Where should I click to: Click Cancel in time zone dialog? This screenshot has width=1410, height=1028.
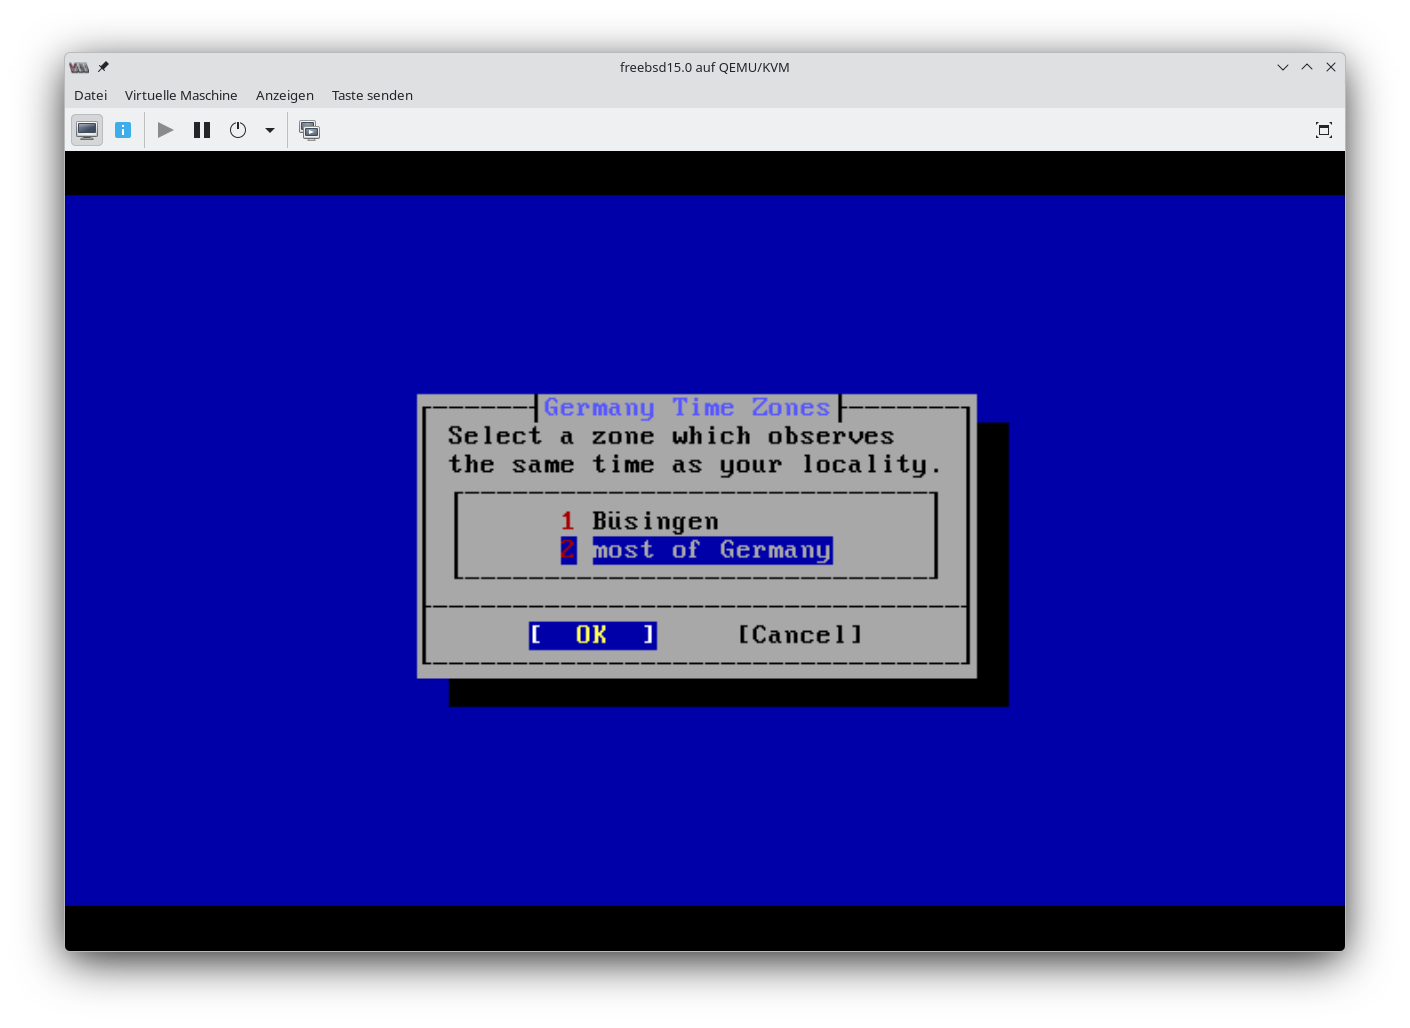pos(799,635)
